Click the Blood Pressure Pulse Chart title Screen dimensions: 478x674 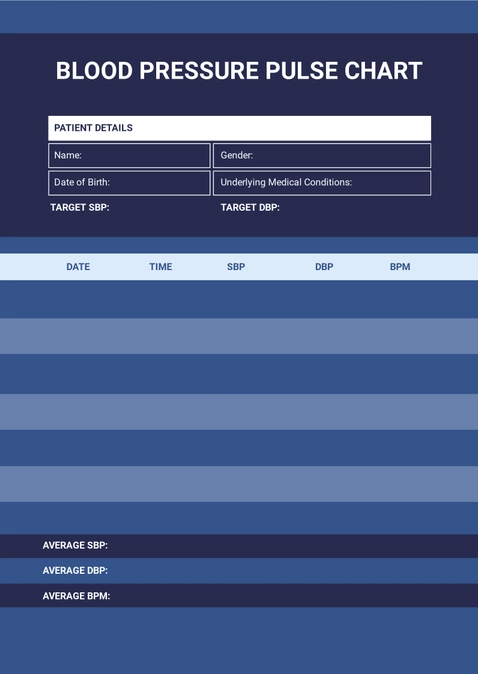coord(239,71)
